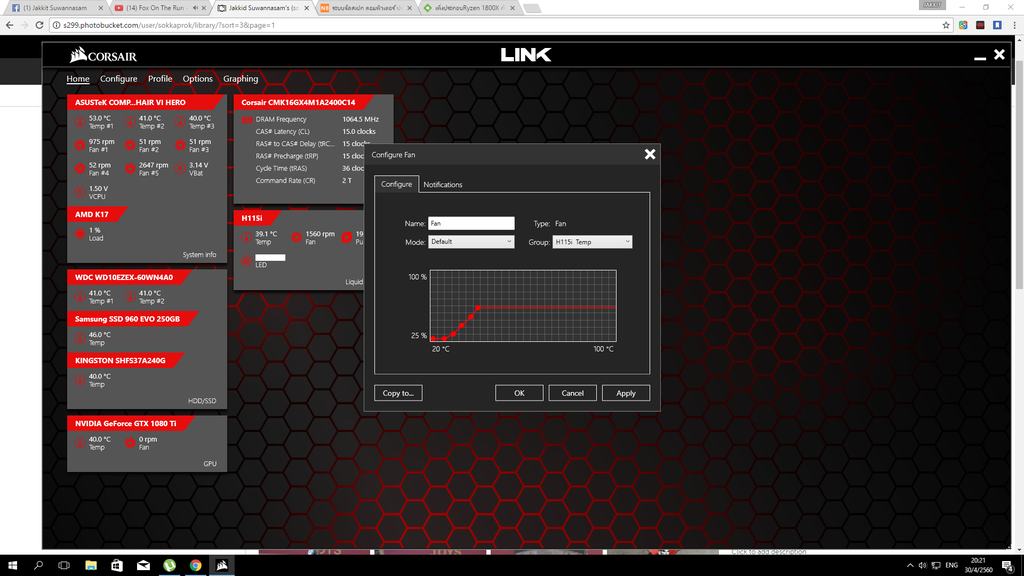
Task: Click the WDC drive Temp #2 icon
Action: coord(130,297)
